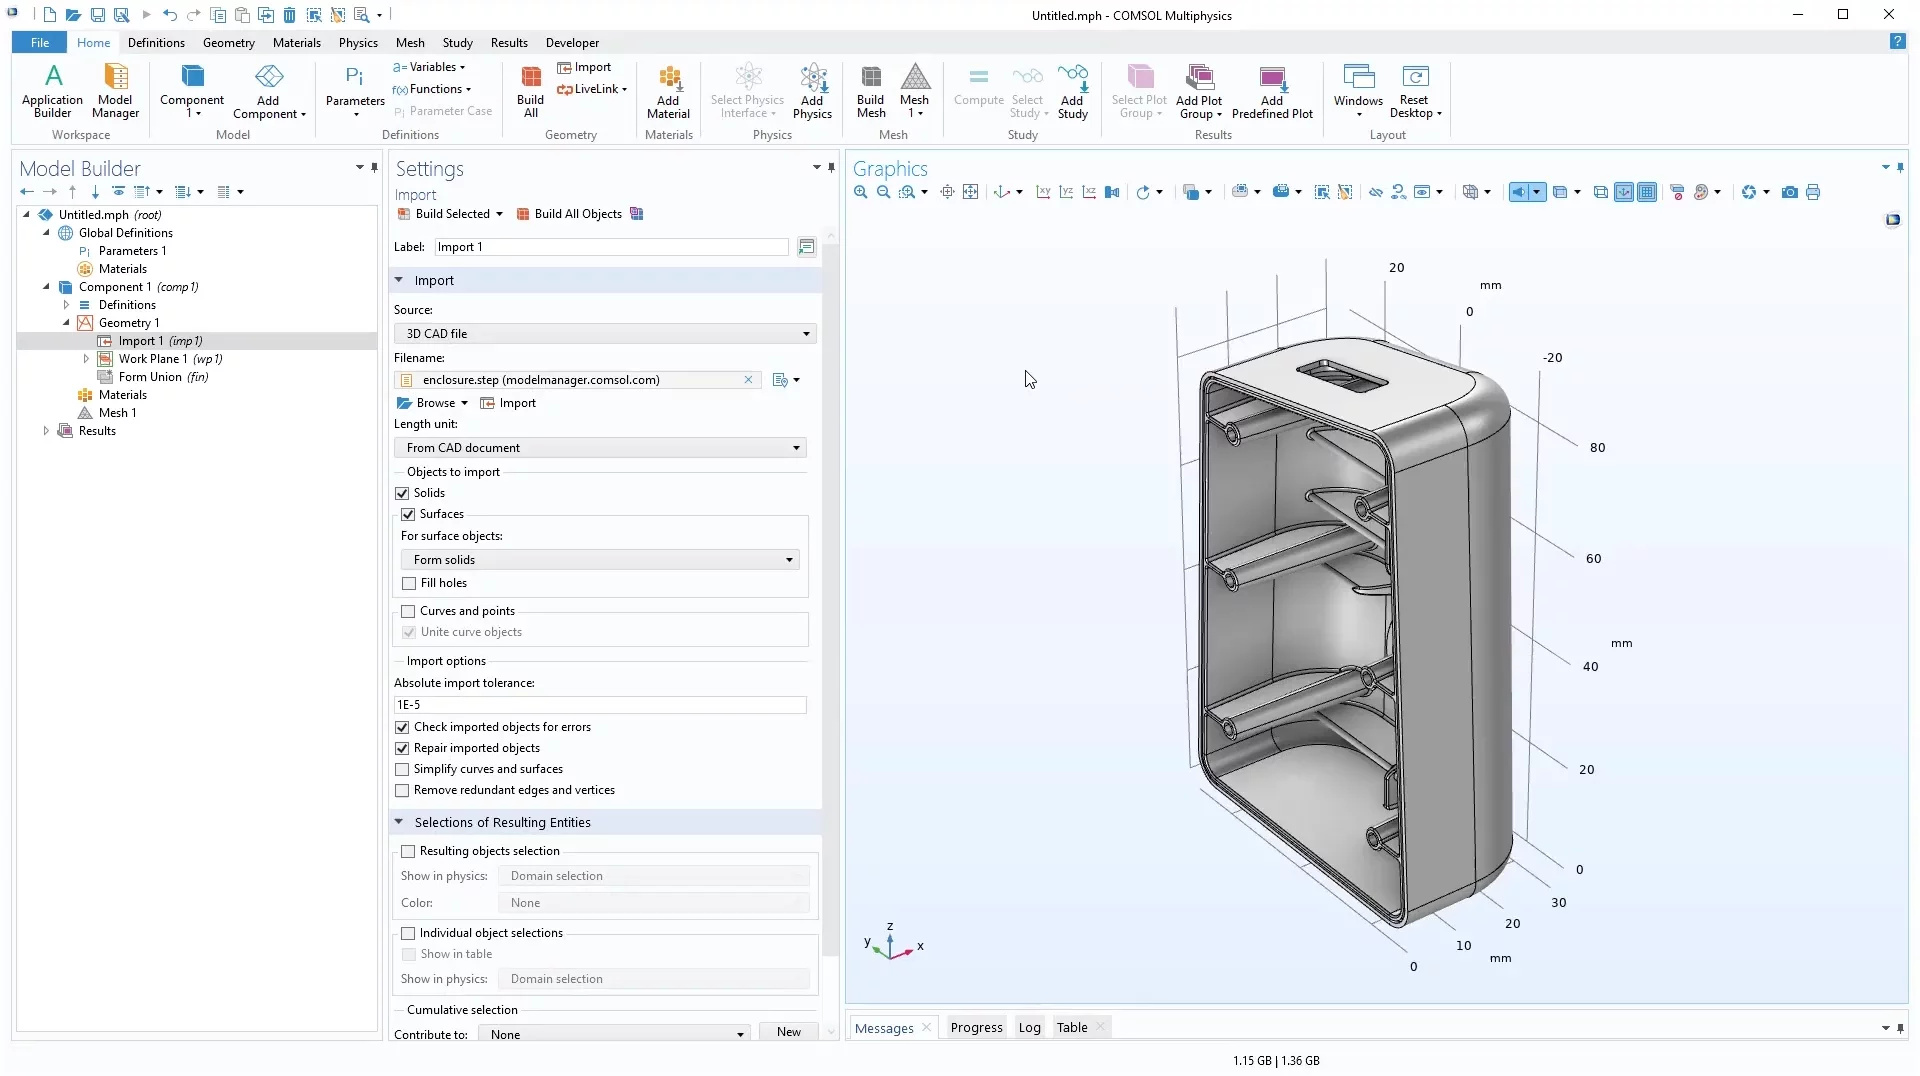Click the Import button in Geometry ribbon

tap(584, 67)
